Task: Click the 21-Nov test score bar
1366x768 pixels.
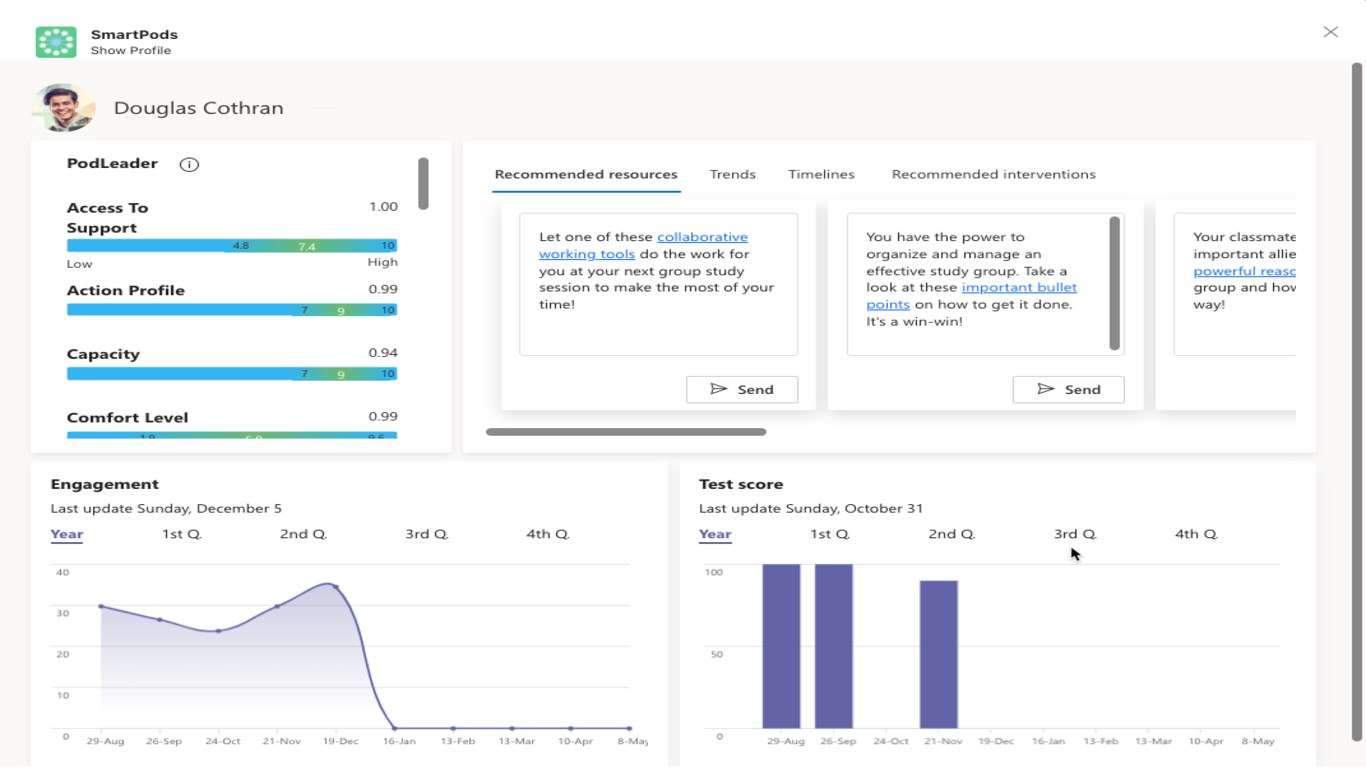Action: [x=939, y=654]
